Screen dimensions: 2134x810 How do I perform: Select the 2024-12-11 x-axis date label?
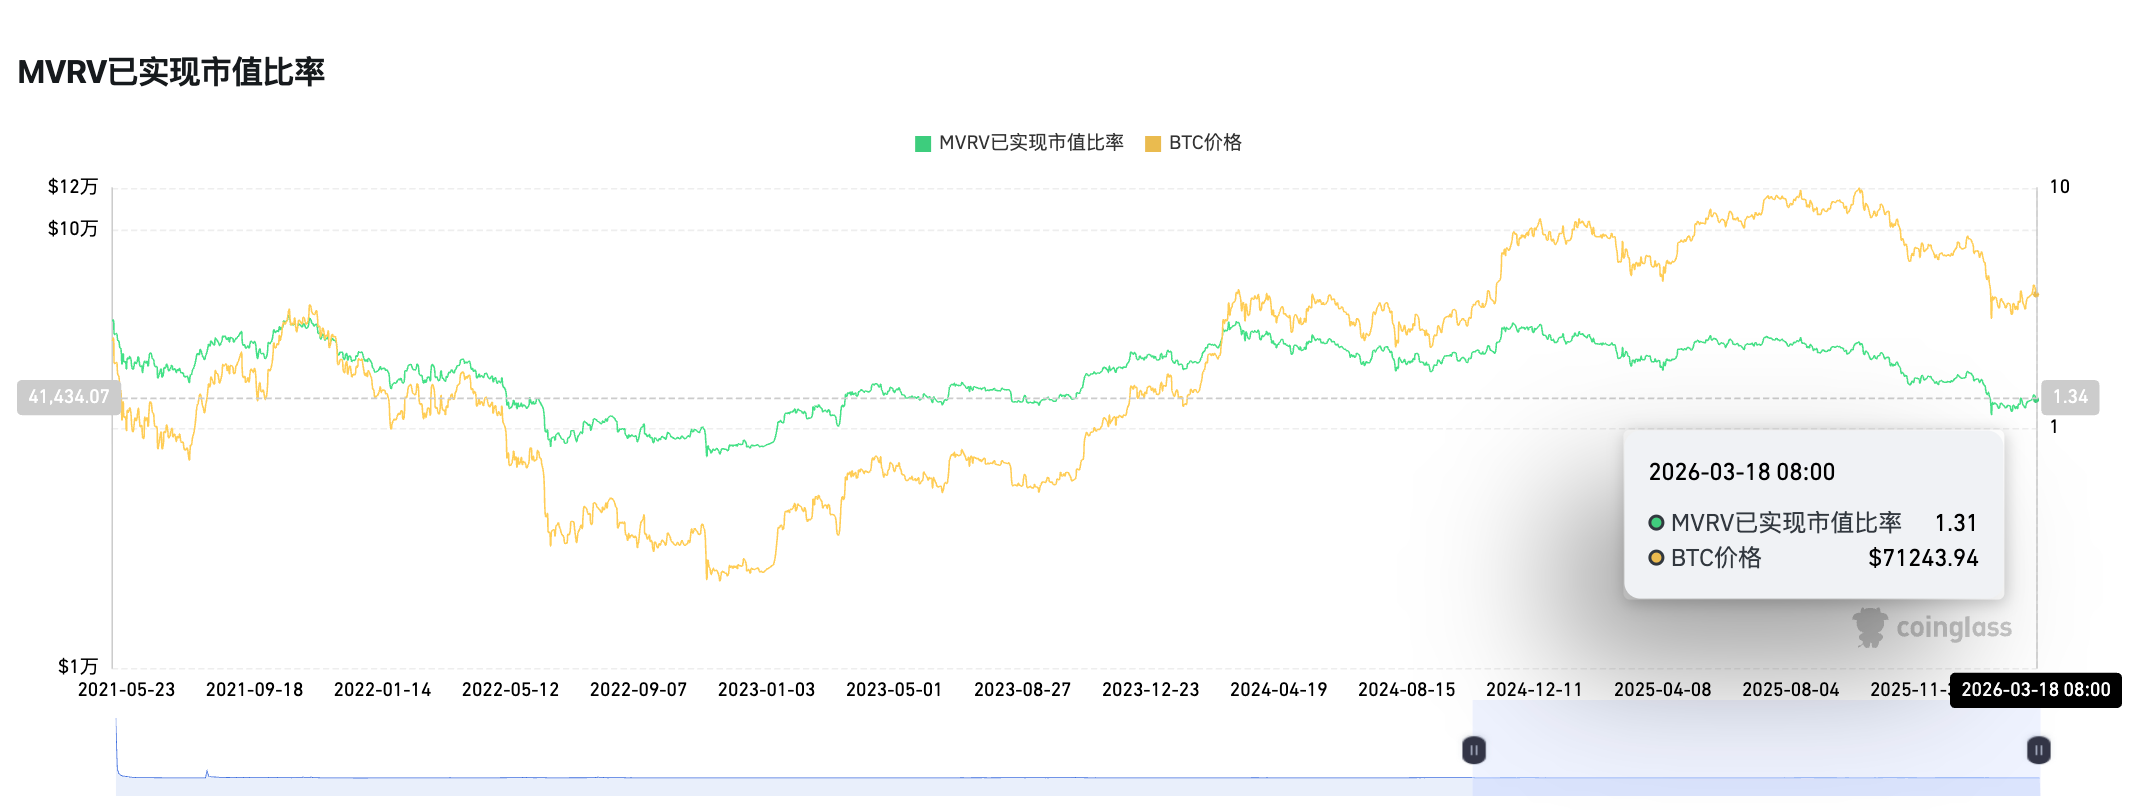point(1534,690)
